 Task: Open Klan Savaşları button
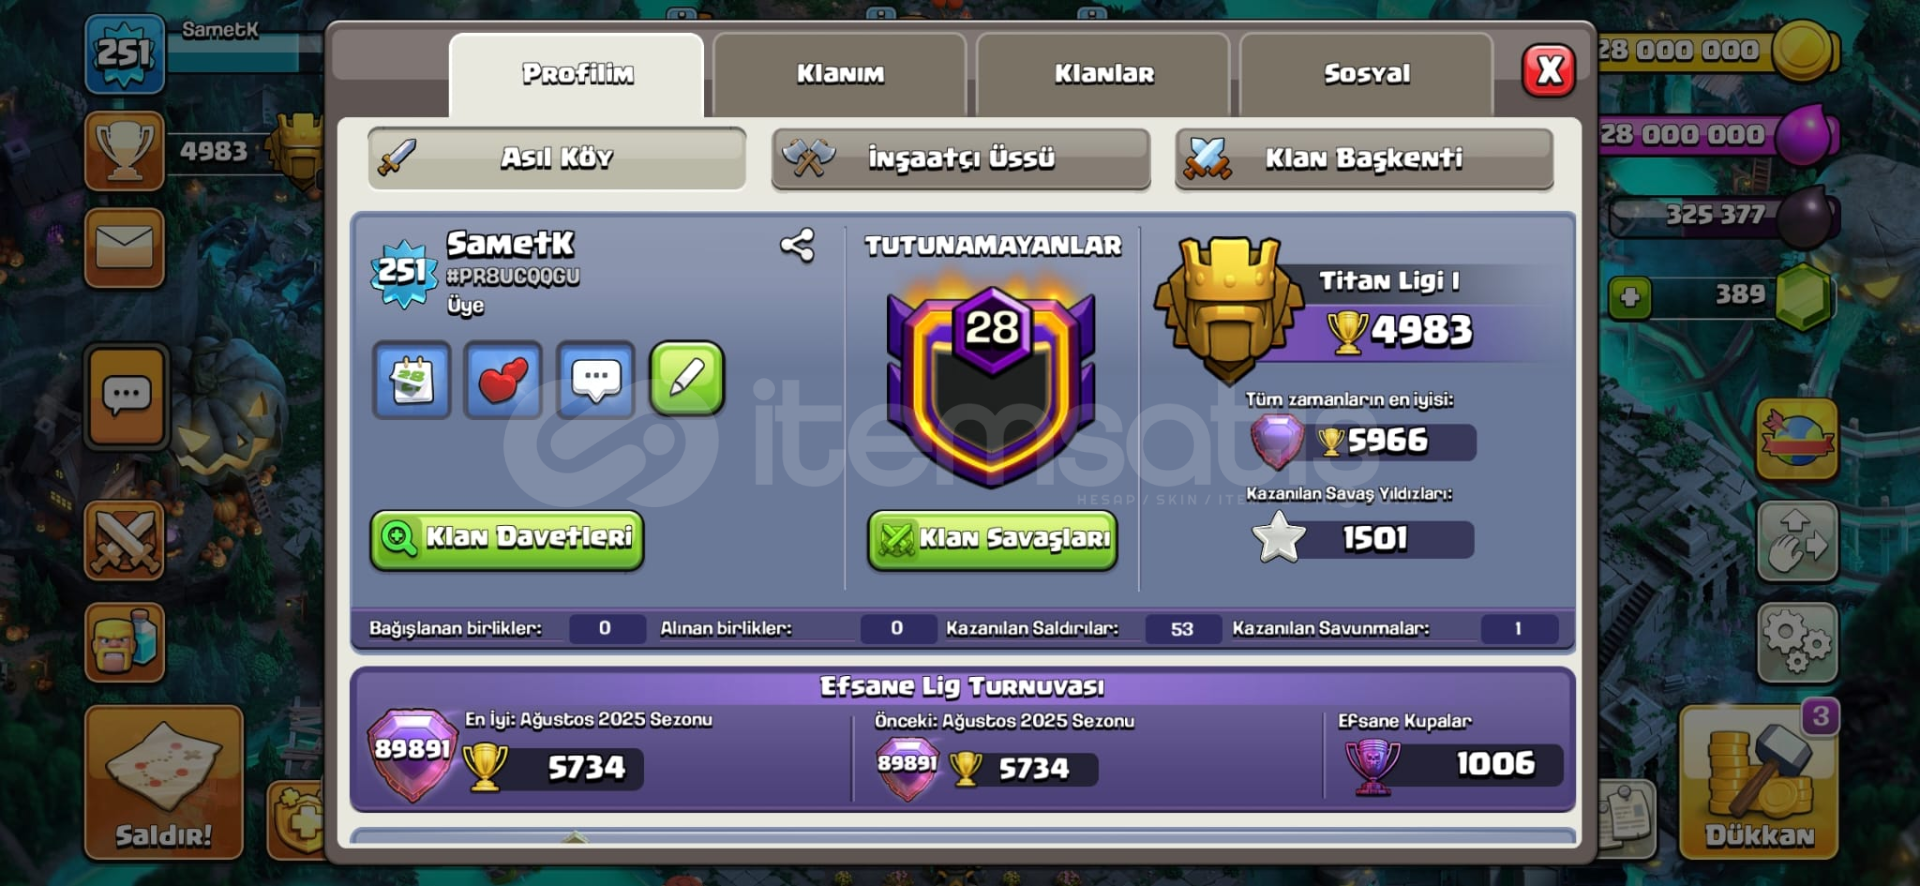993,540
